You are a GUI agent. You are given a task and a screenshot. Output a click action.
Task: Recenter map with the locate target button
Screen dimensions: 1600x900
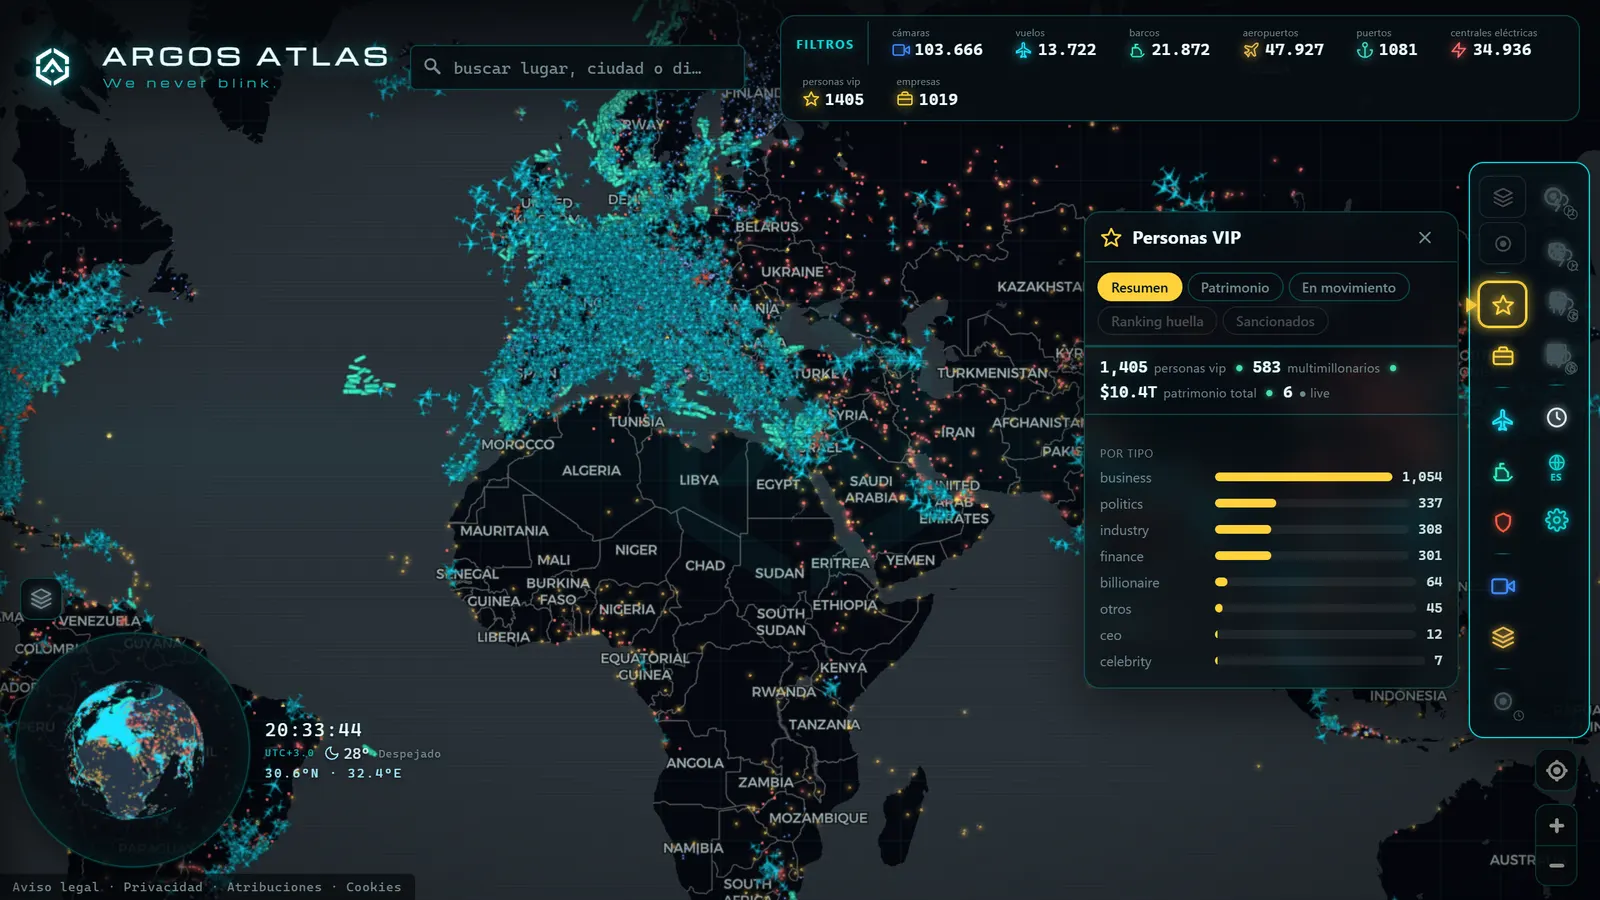(1556, 771)
